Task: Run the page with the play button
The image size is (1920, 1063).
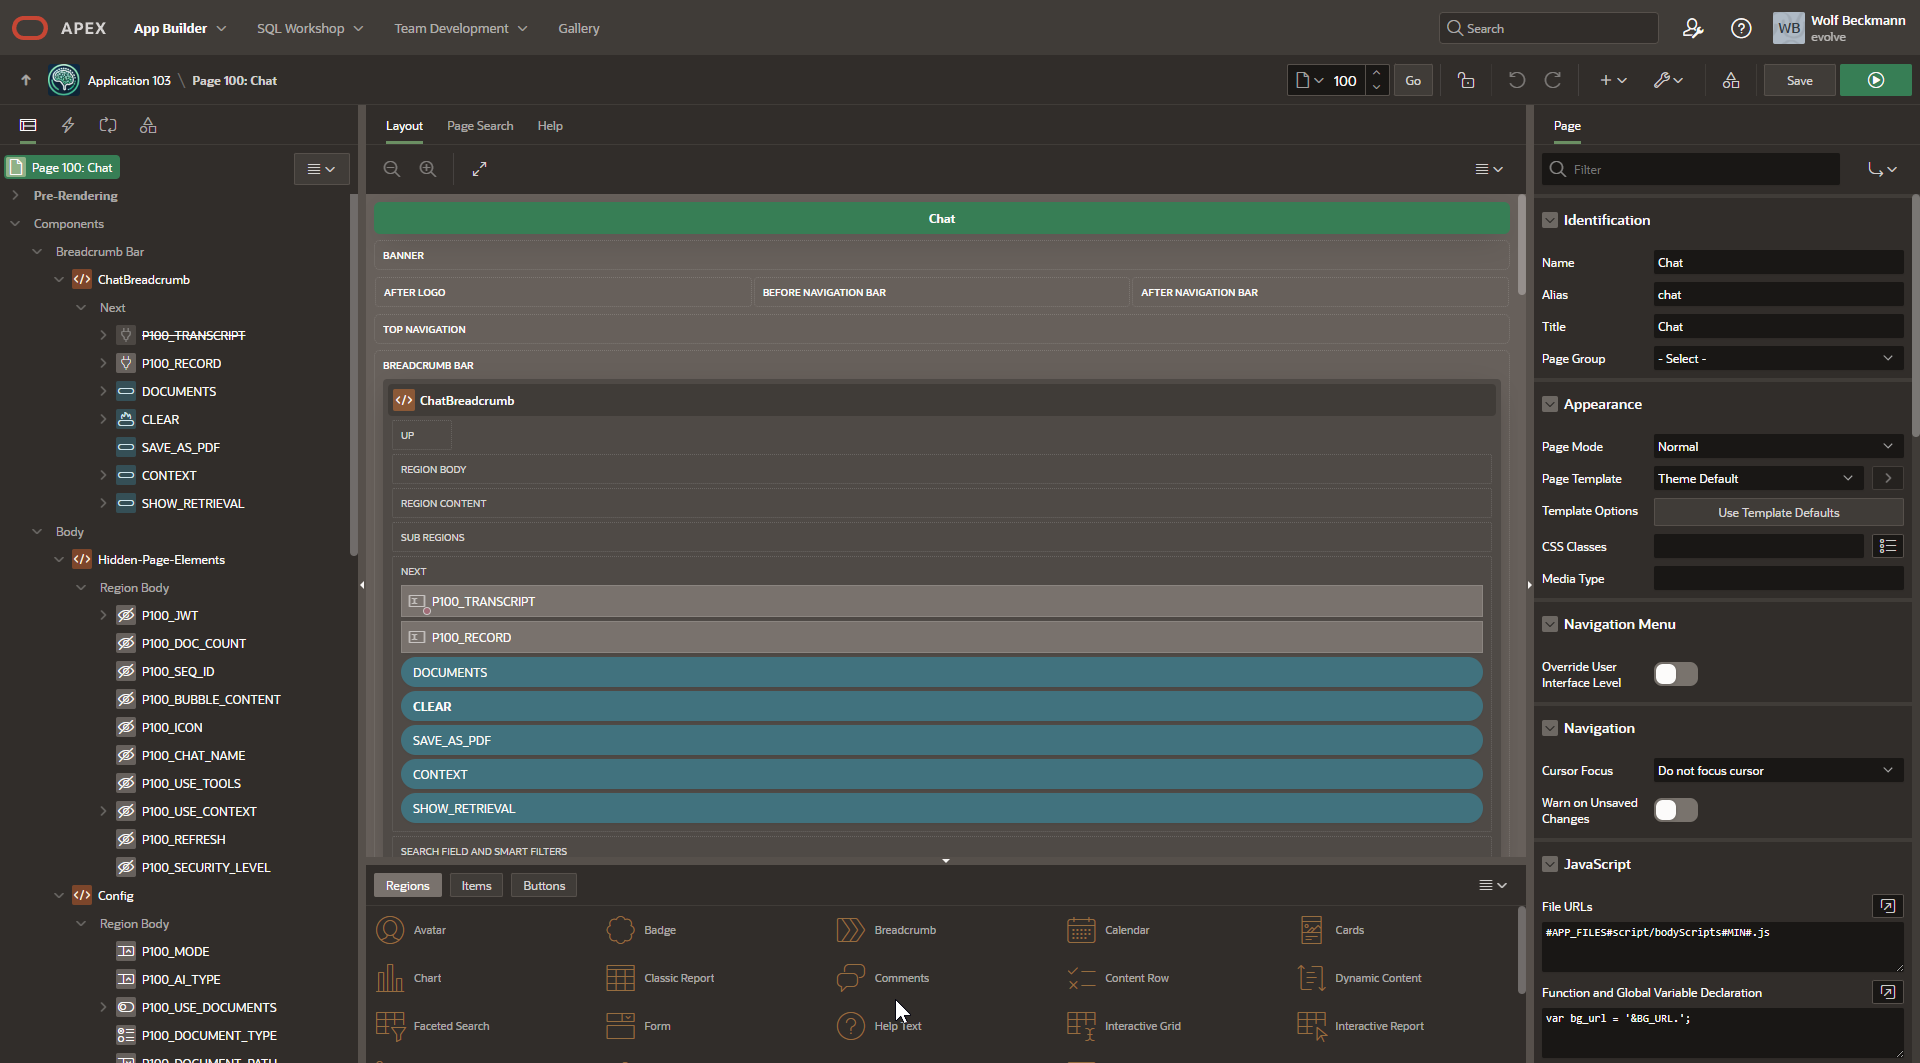Action: (x=1875, y=81)
